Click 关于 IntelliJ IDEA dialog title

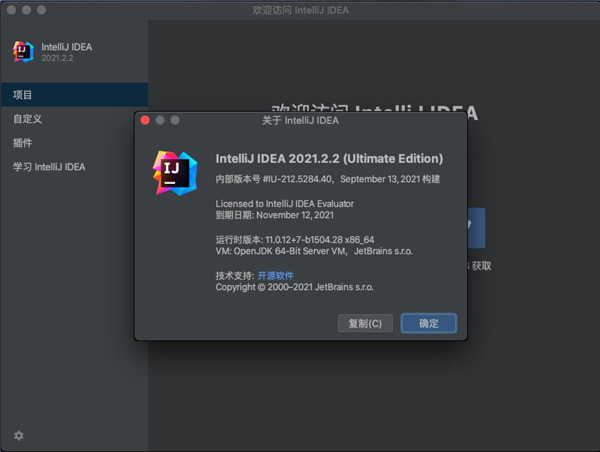point(300,121)
